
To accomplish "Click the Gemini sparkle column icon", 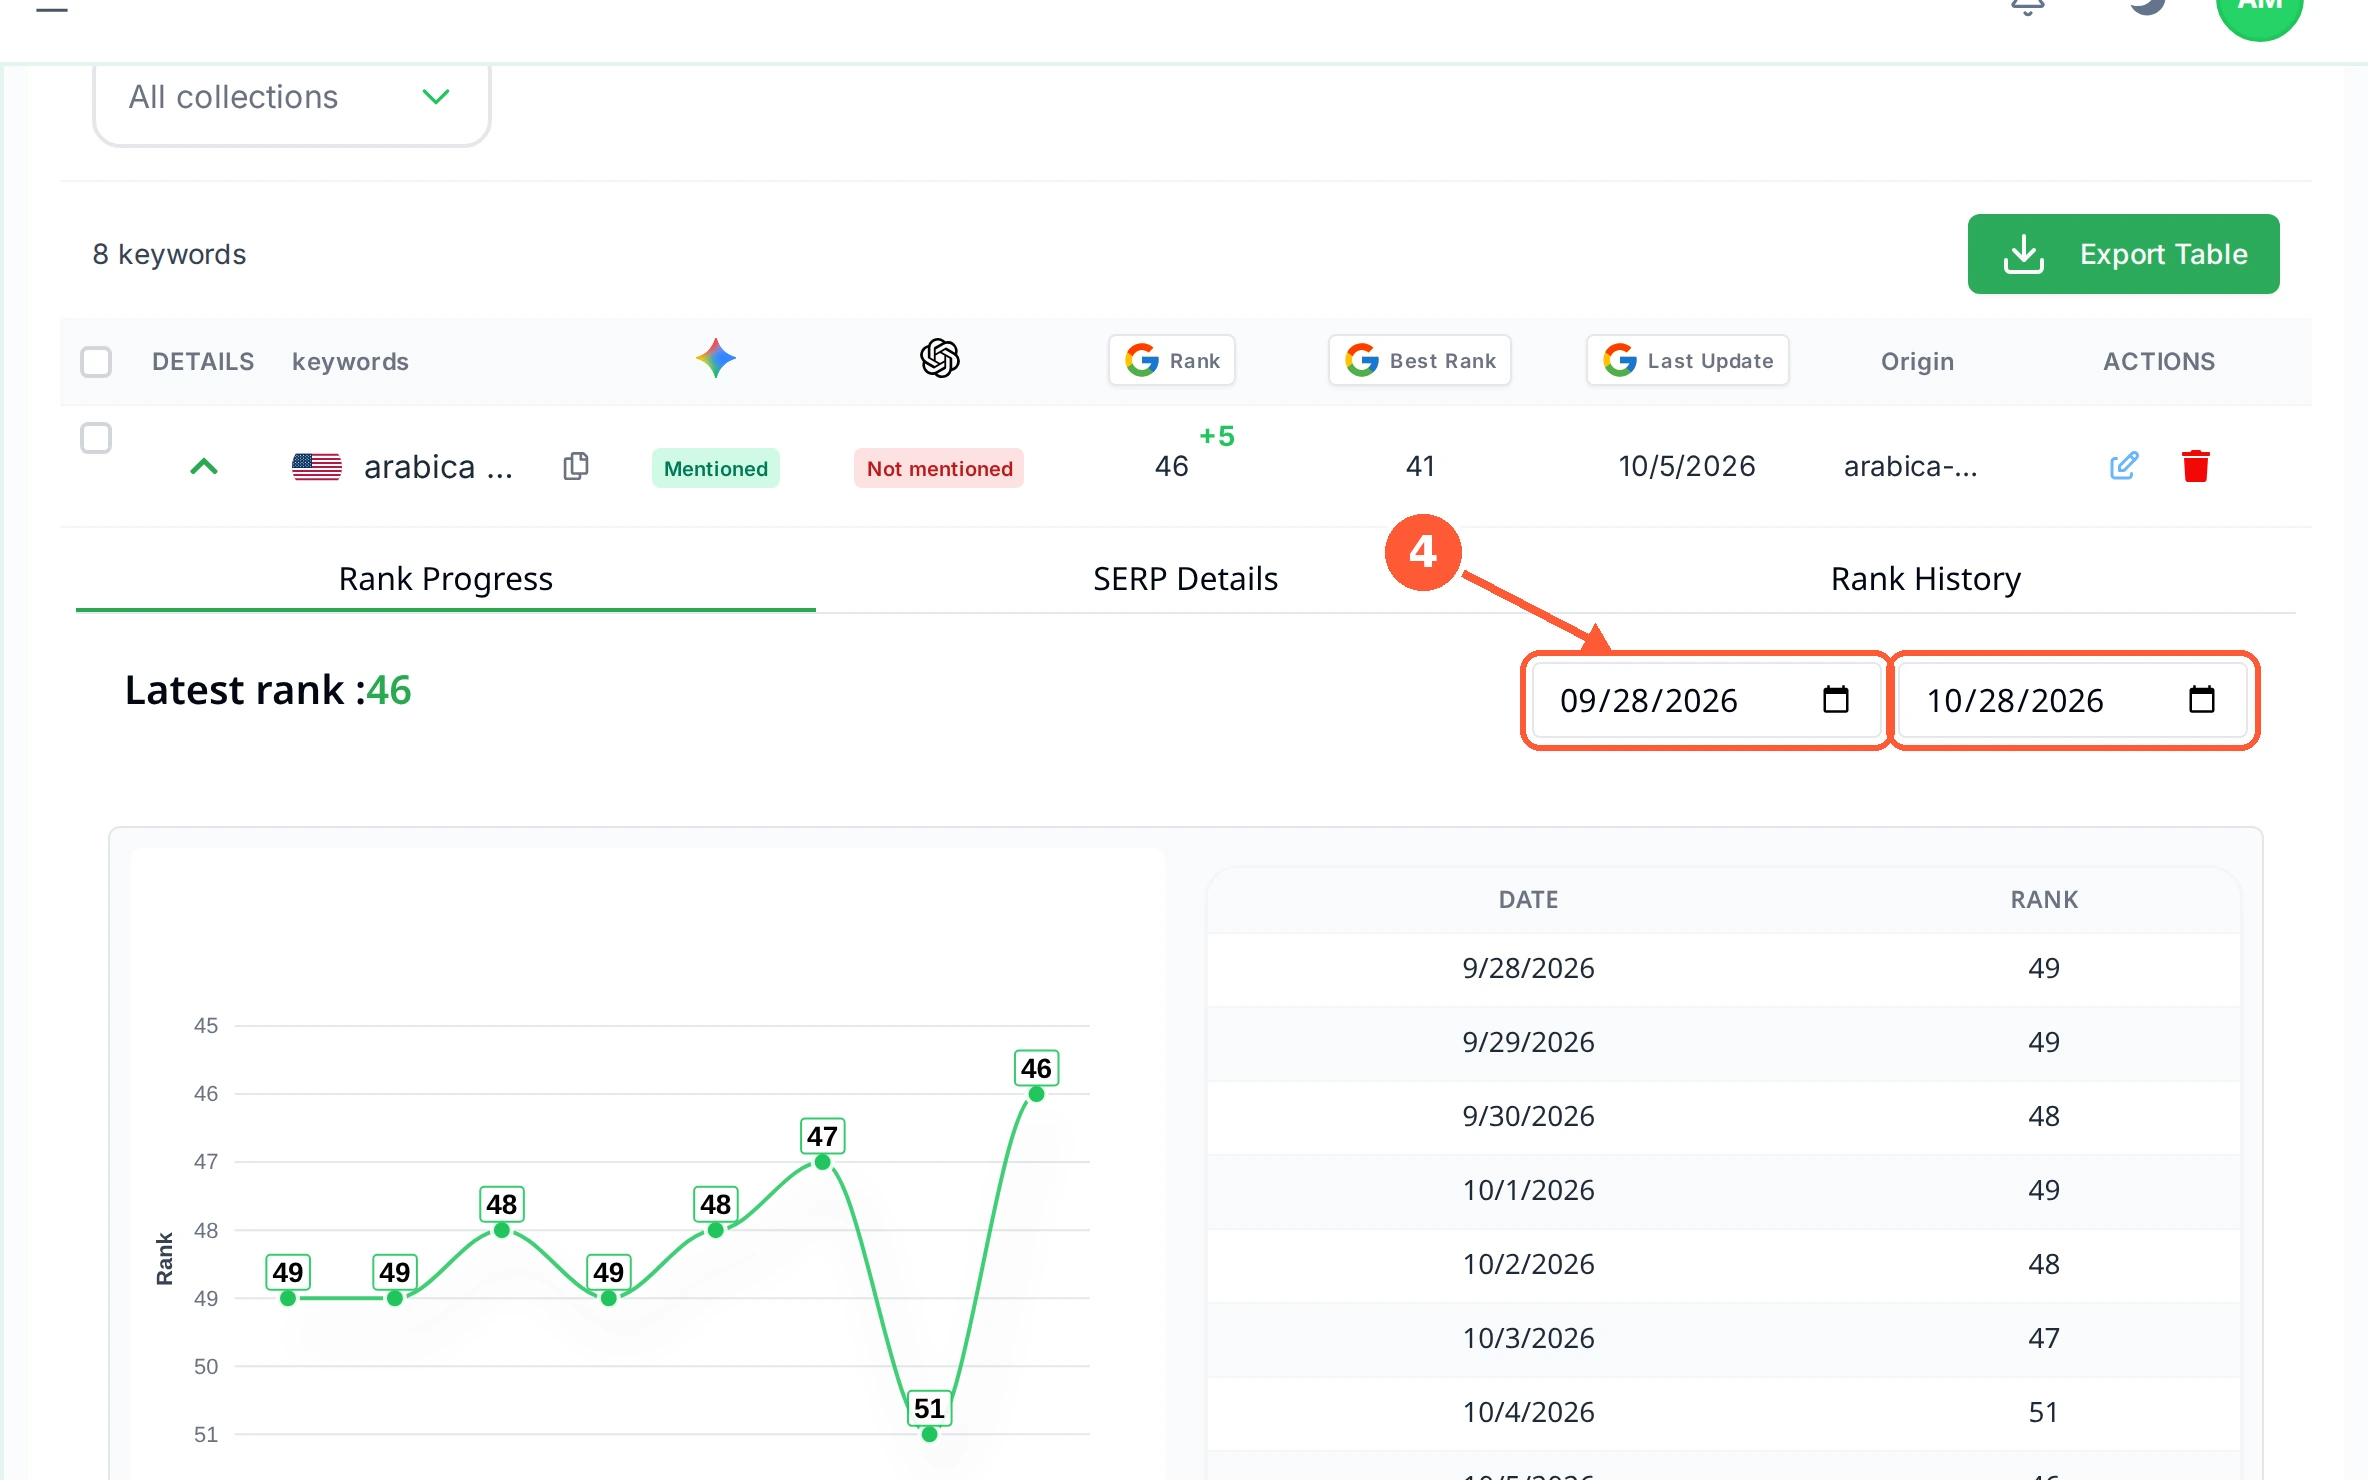I will [716, 359].
